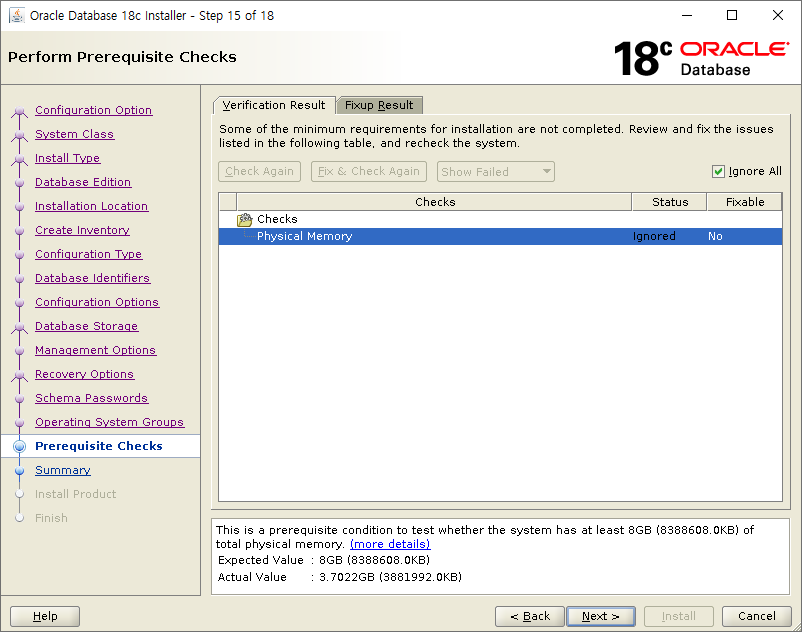The image size is (802, 632).
Task: Click the Database Edition step marker icon
Action: [x=19, y=183]
